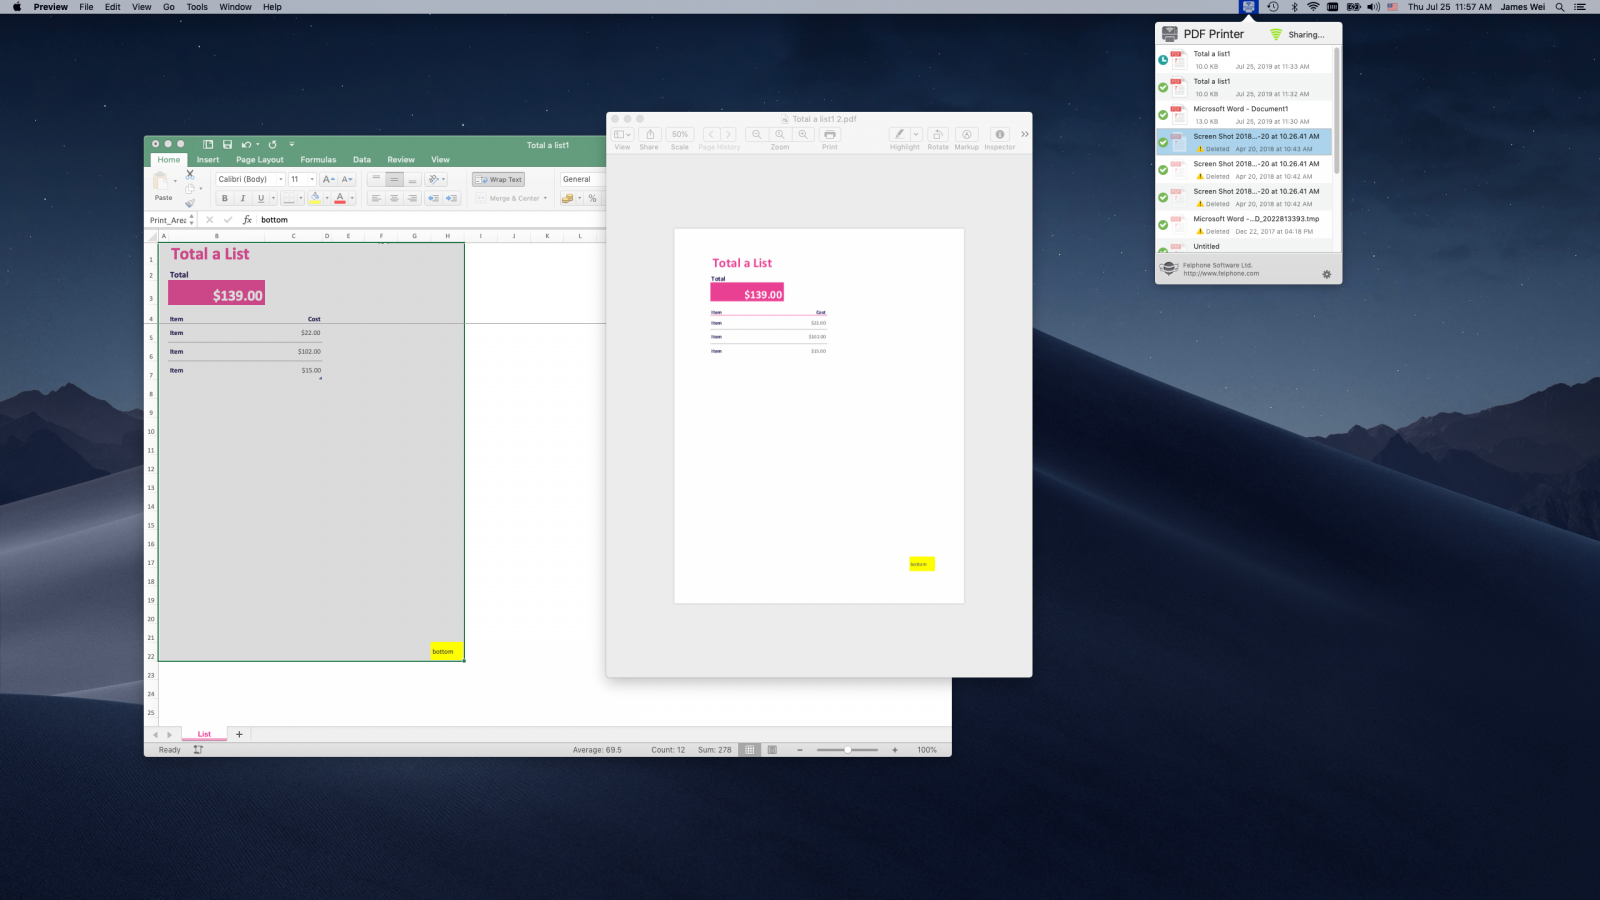Click the fill color paint bucket

click(x=315, y=198)
